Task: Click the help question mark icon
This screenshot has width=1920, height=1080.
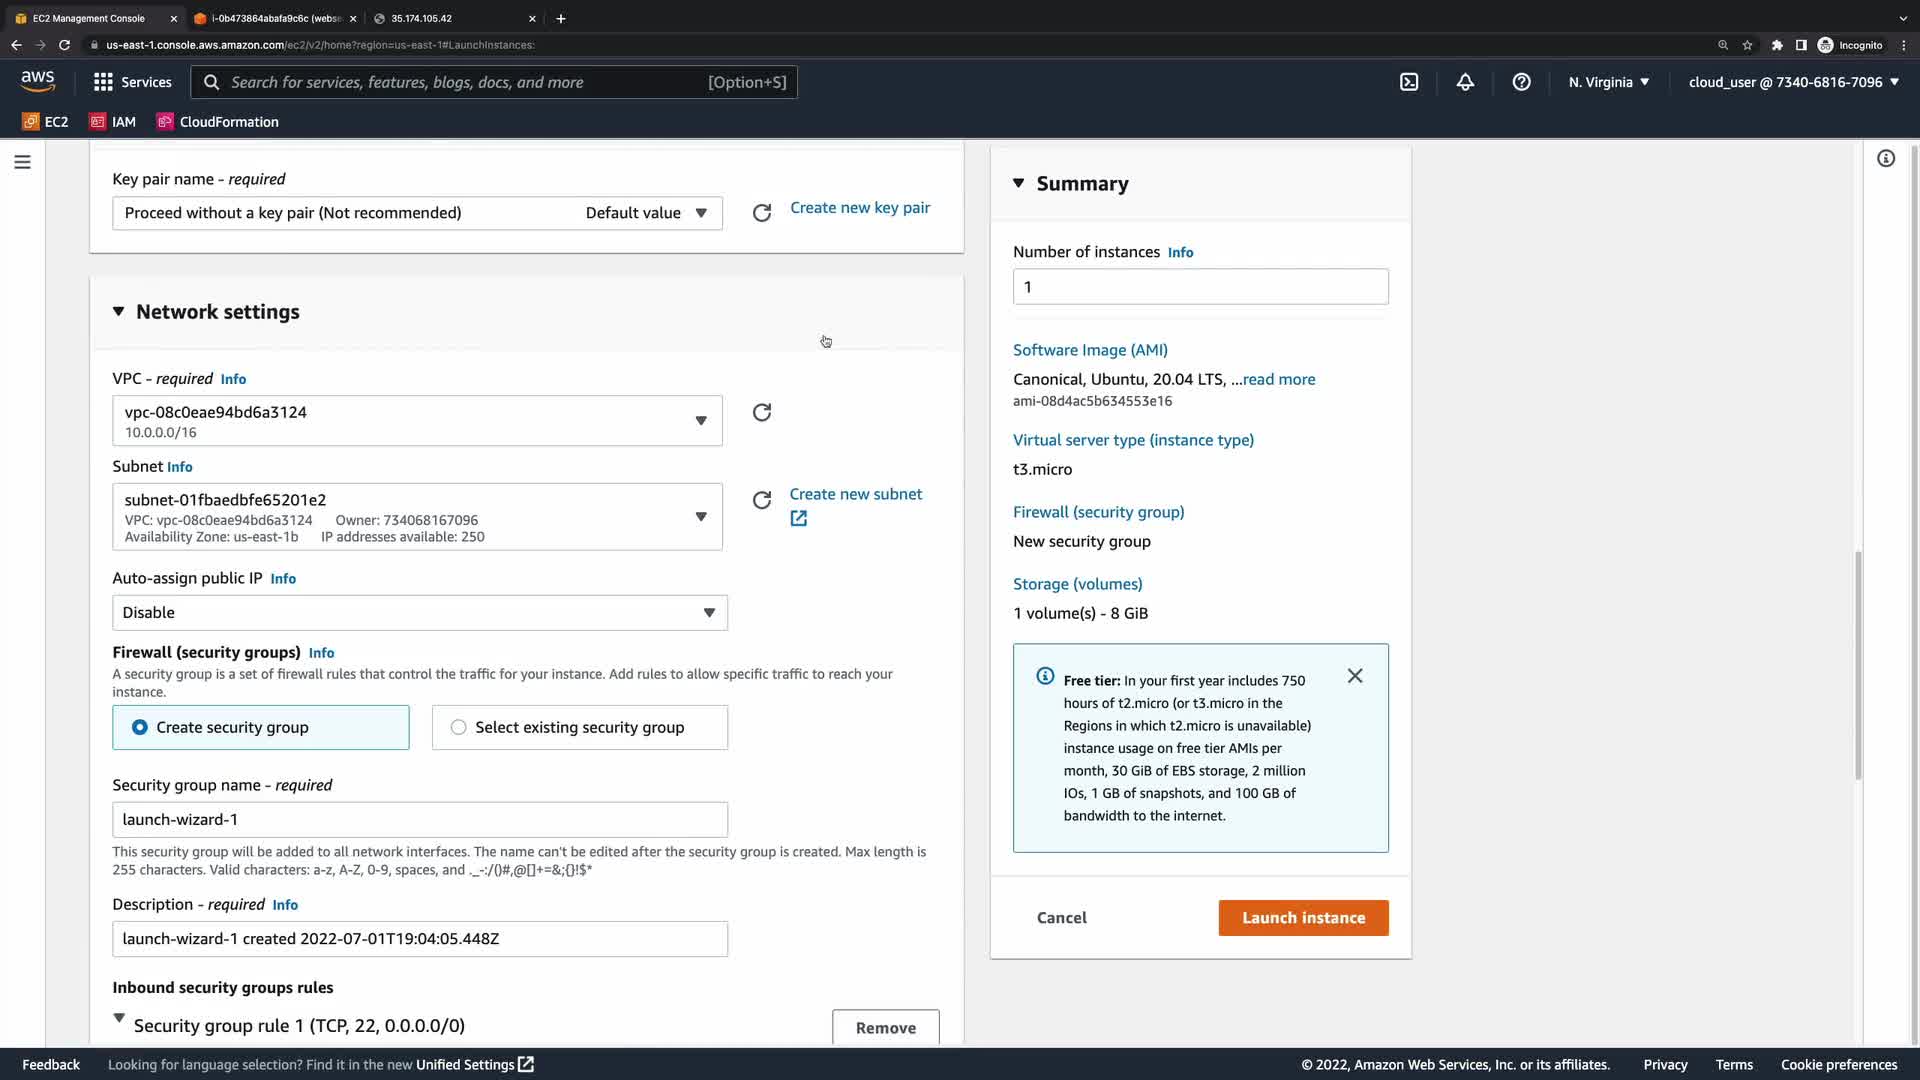Action: point(1521,82)
